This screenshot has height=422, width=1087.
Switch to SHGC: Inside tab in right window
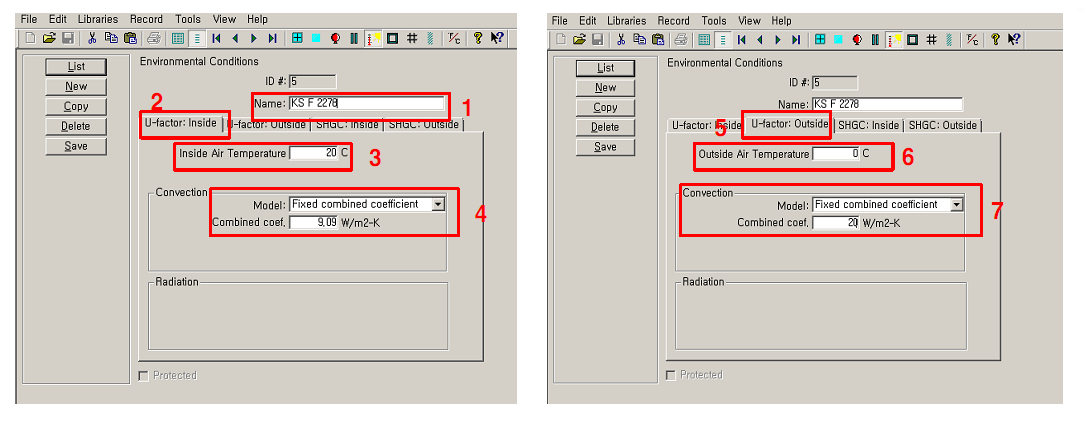pos(867,125)
